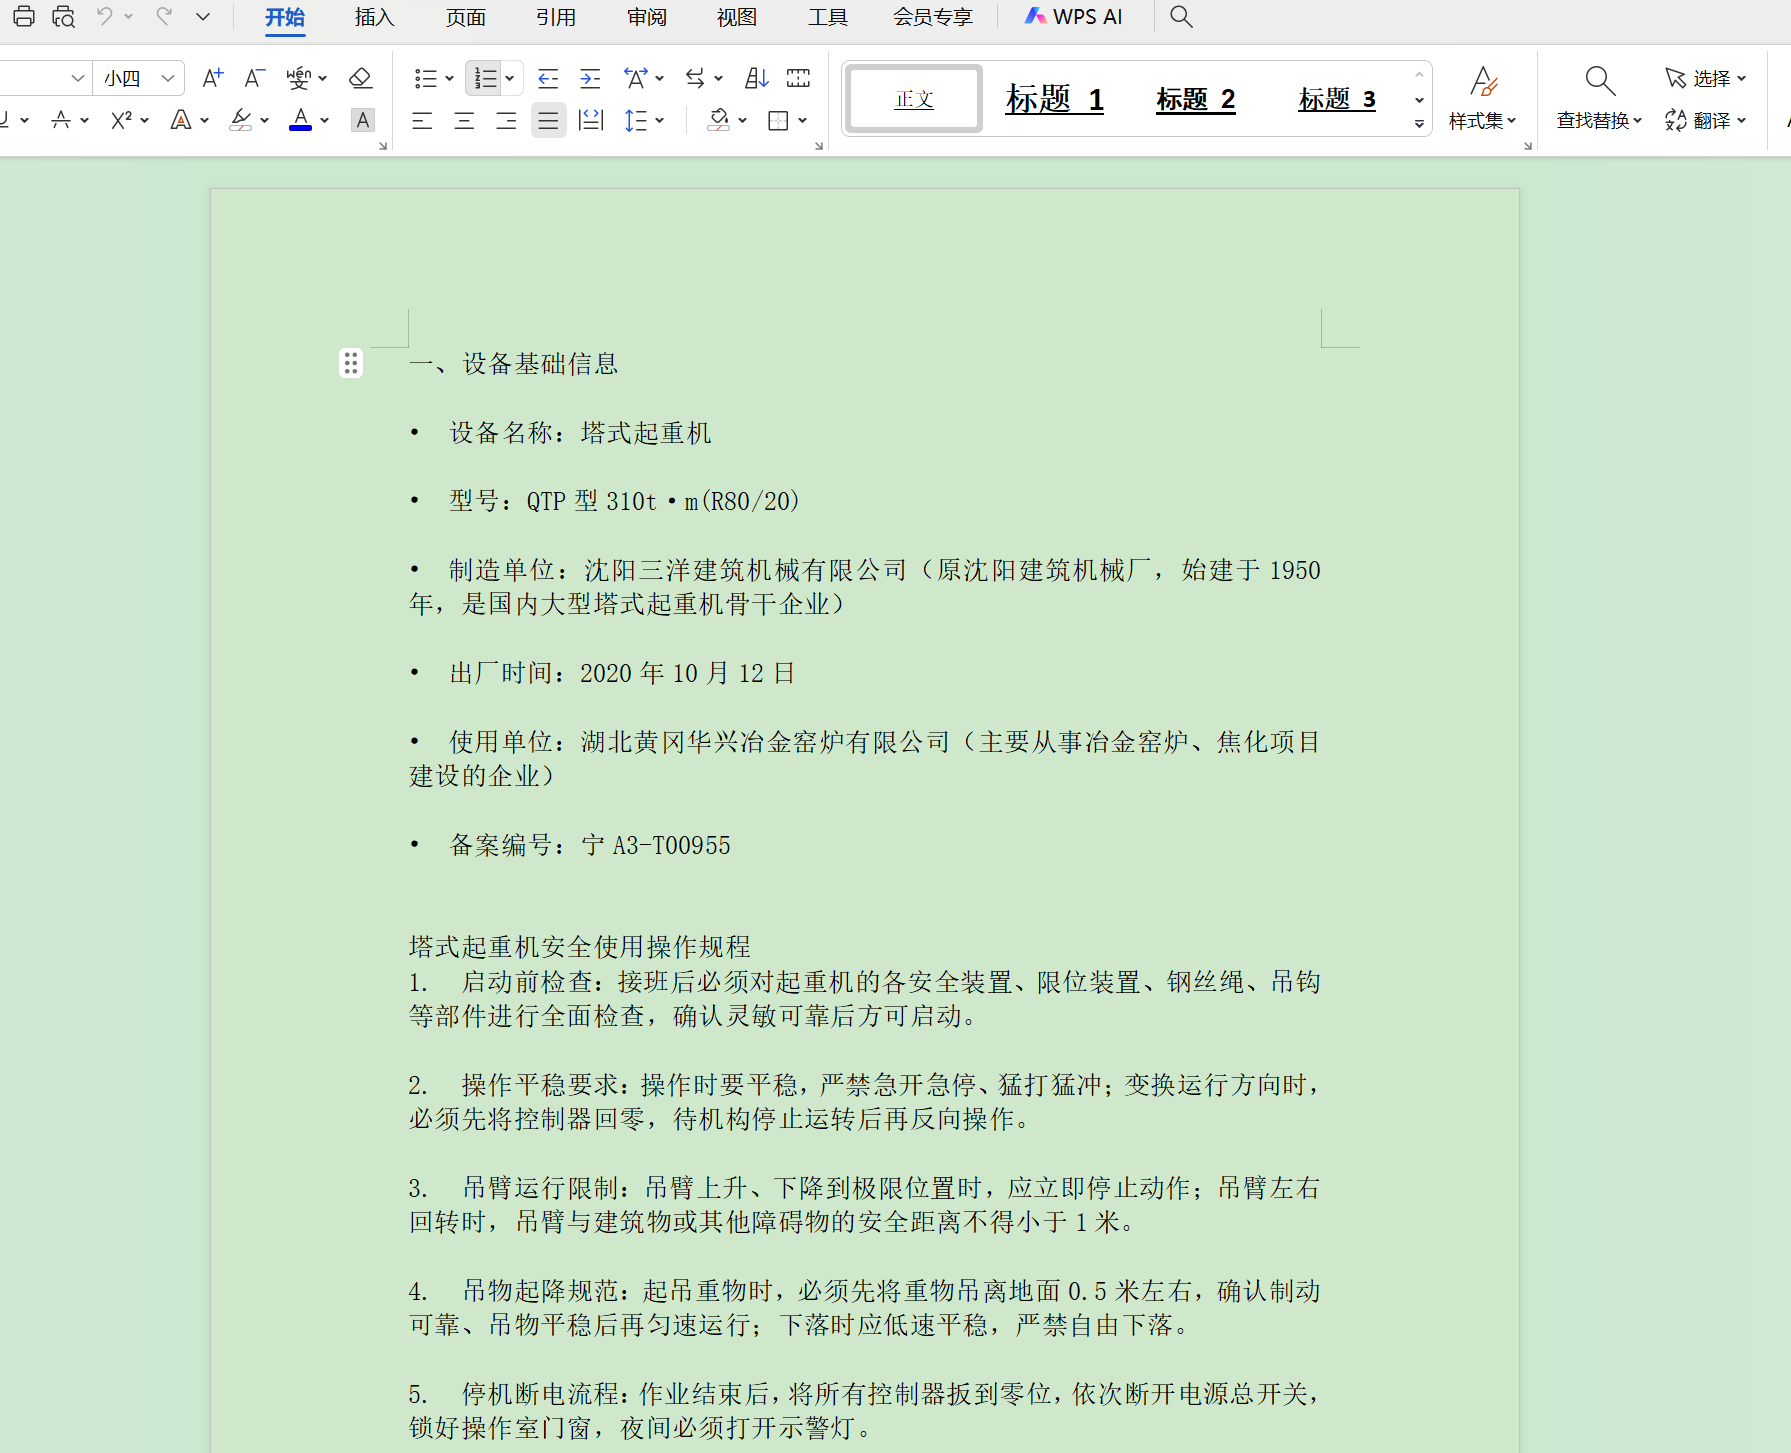Toggle numbered list button
The image size is (1791, 1453).
click(485, 78)
